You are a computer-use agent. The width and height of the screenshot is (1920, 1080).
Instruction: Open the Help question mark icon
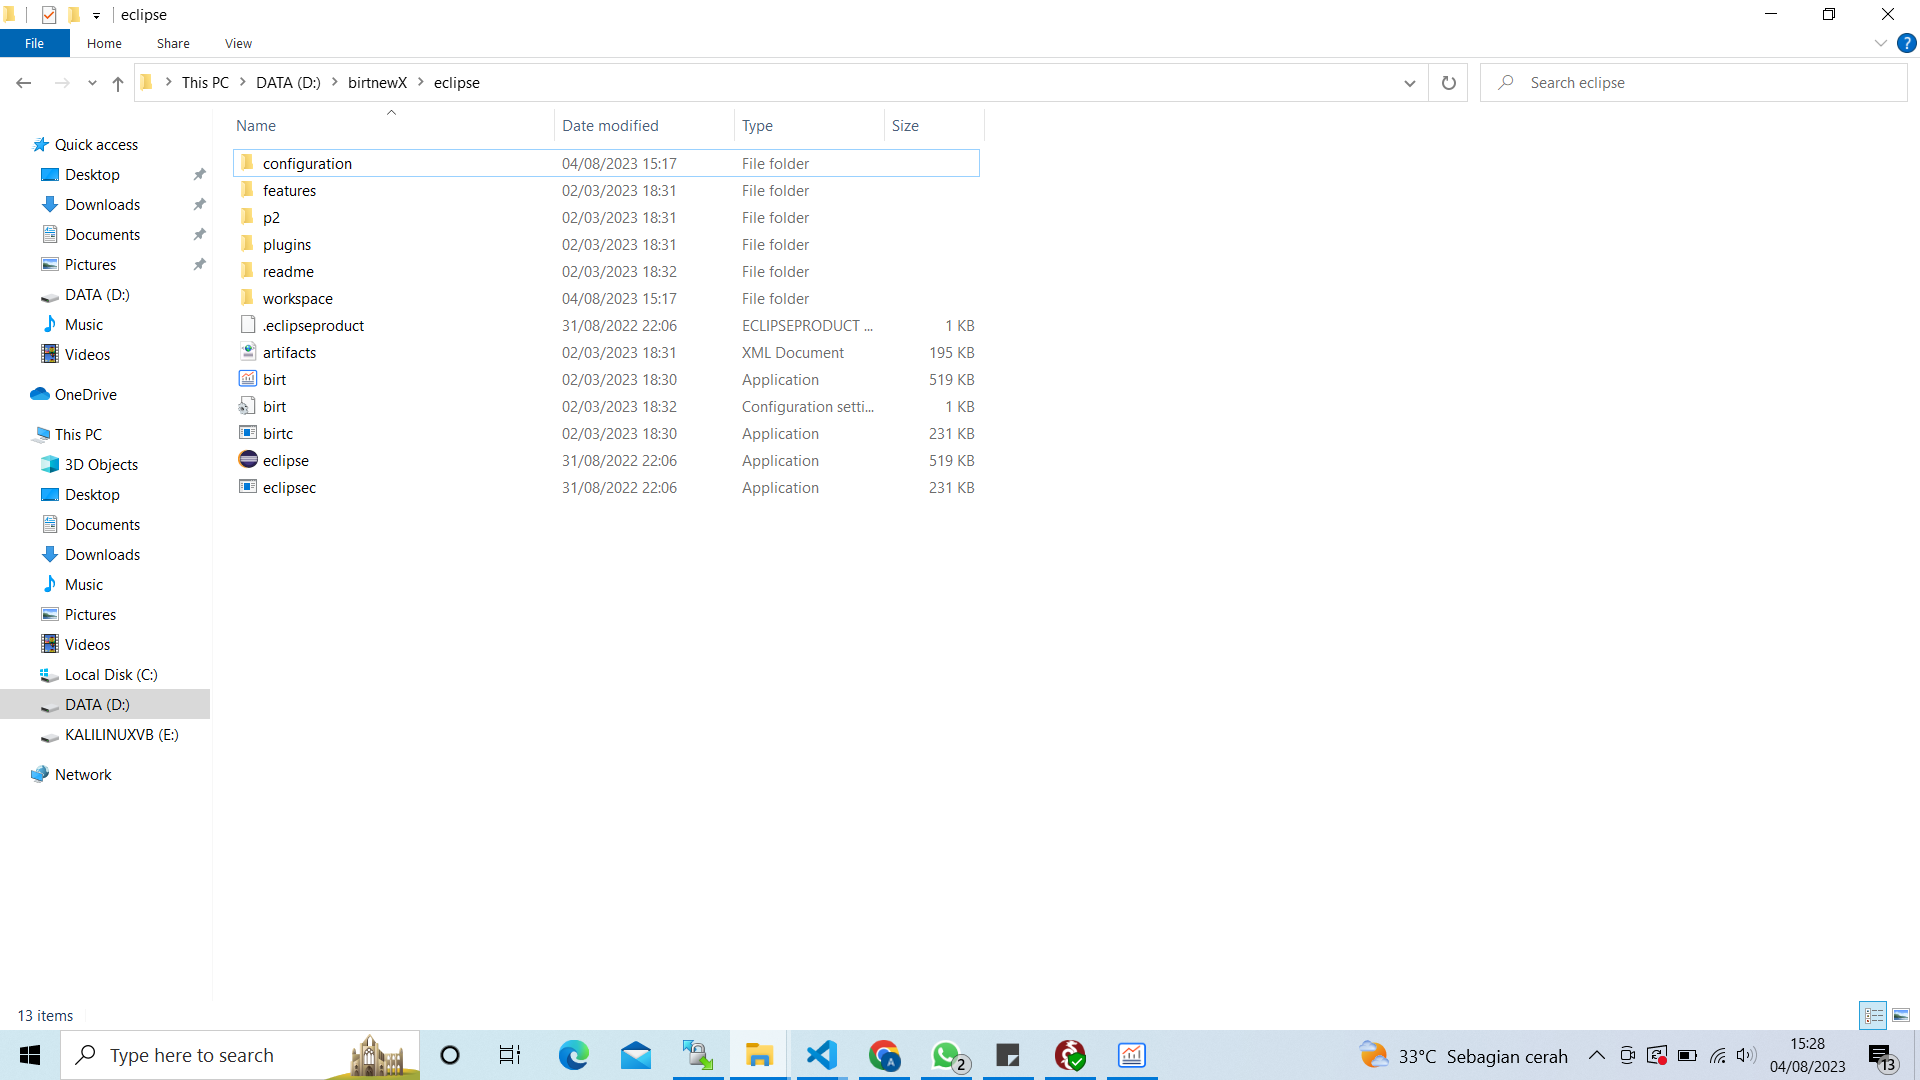click(1906, 44)
